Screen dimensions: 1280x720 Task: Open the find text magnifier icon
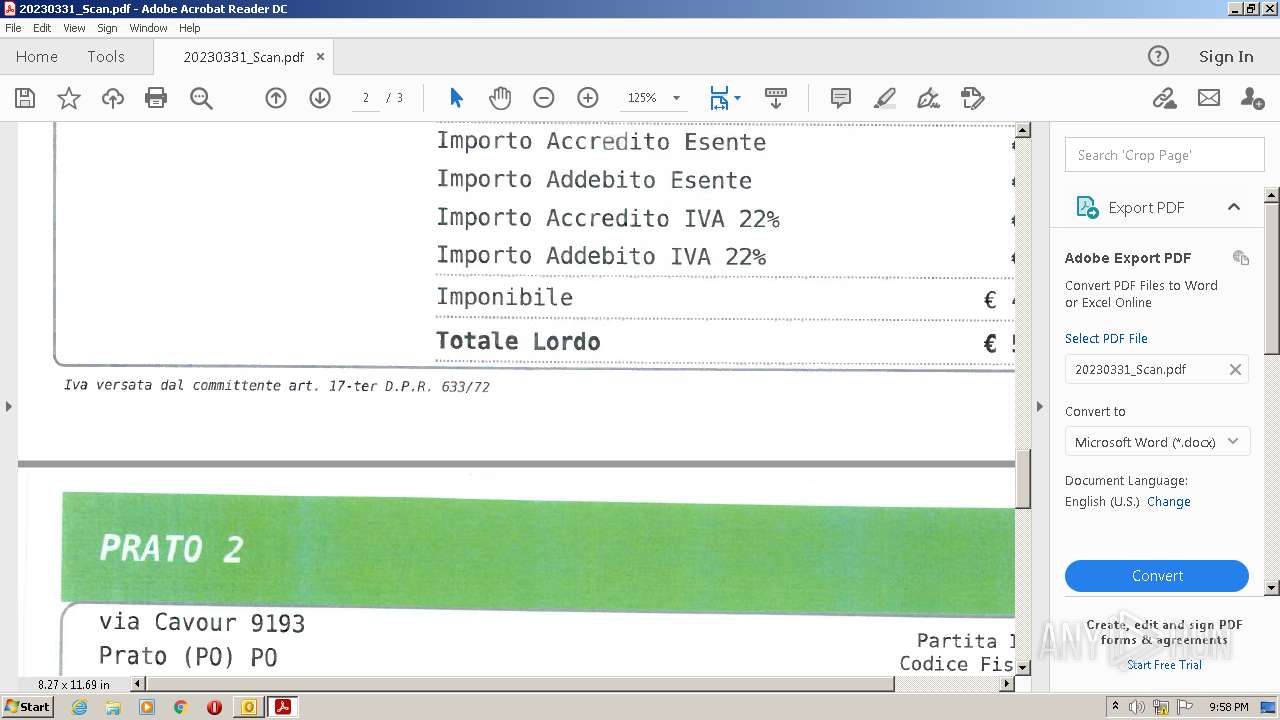201,98
